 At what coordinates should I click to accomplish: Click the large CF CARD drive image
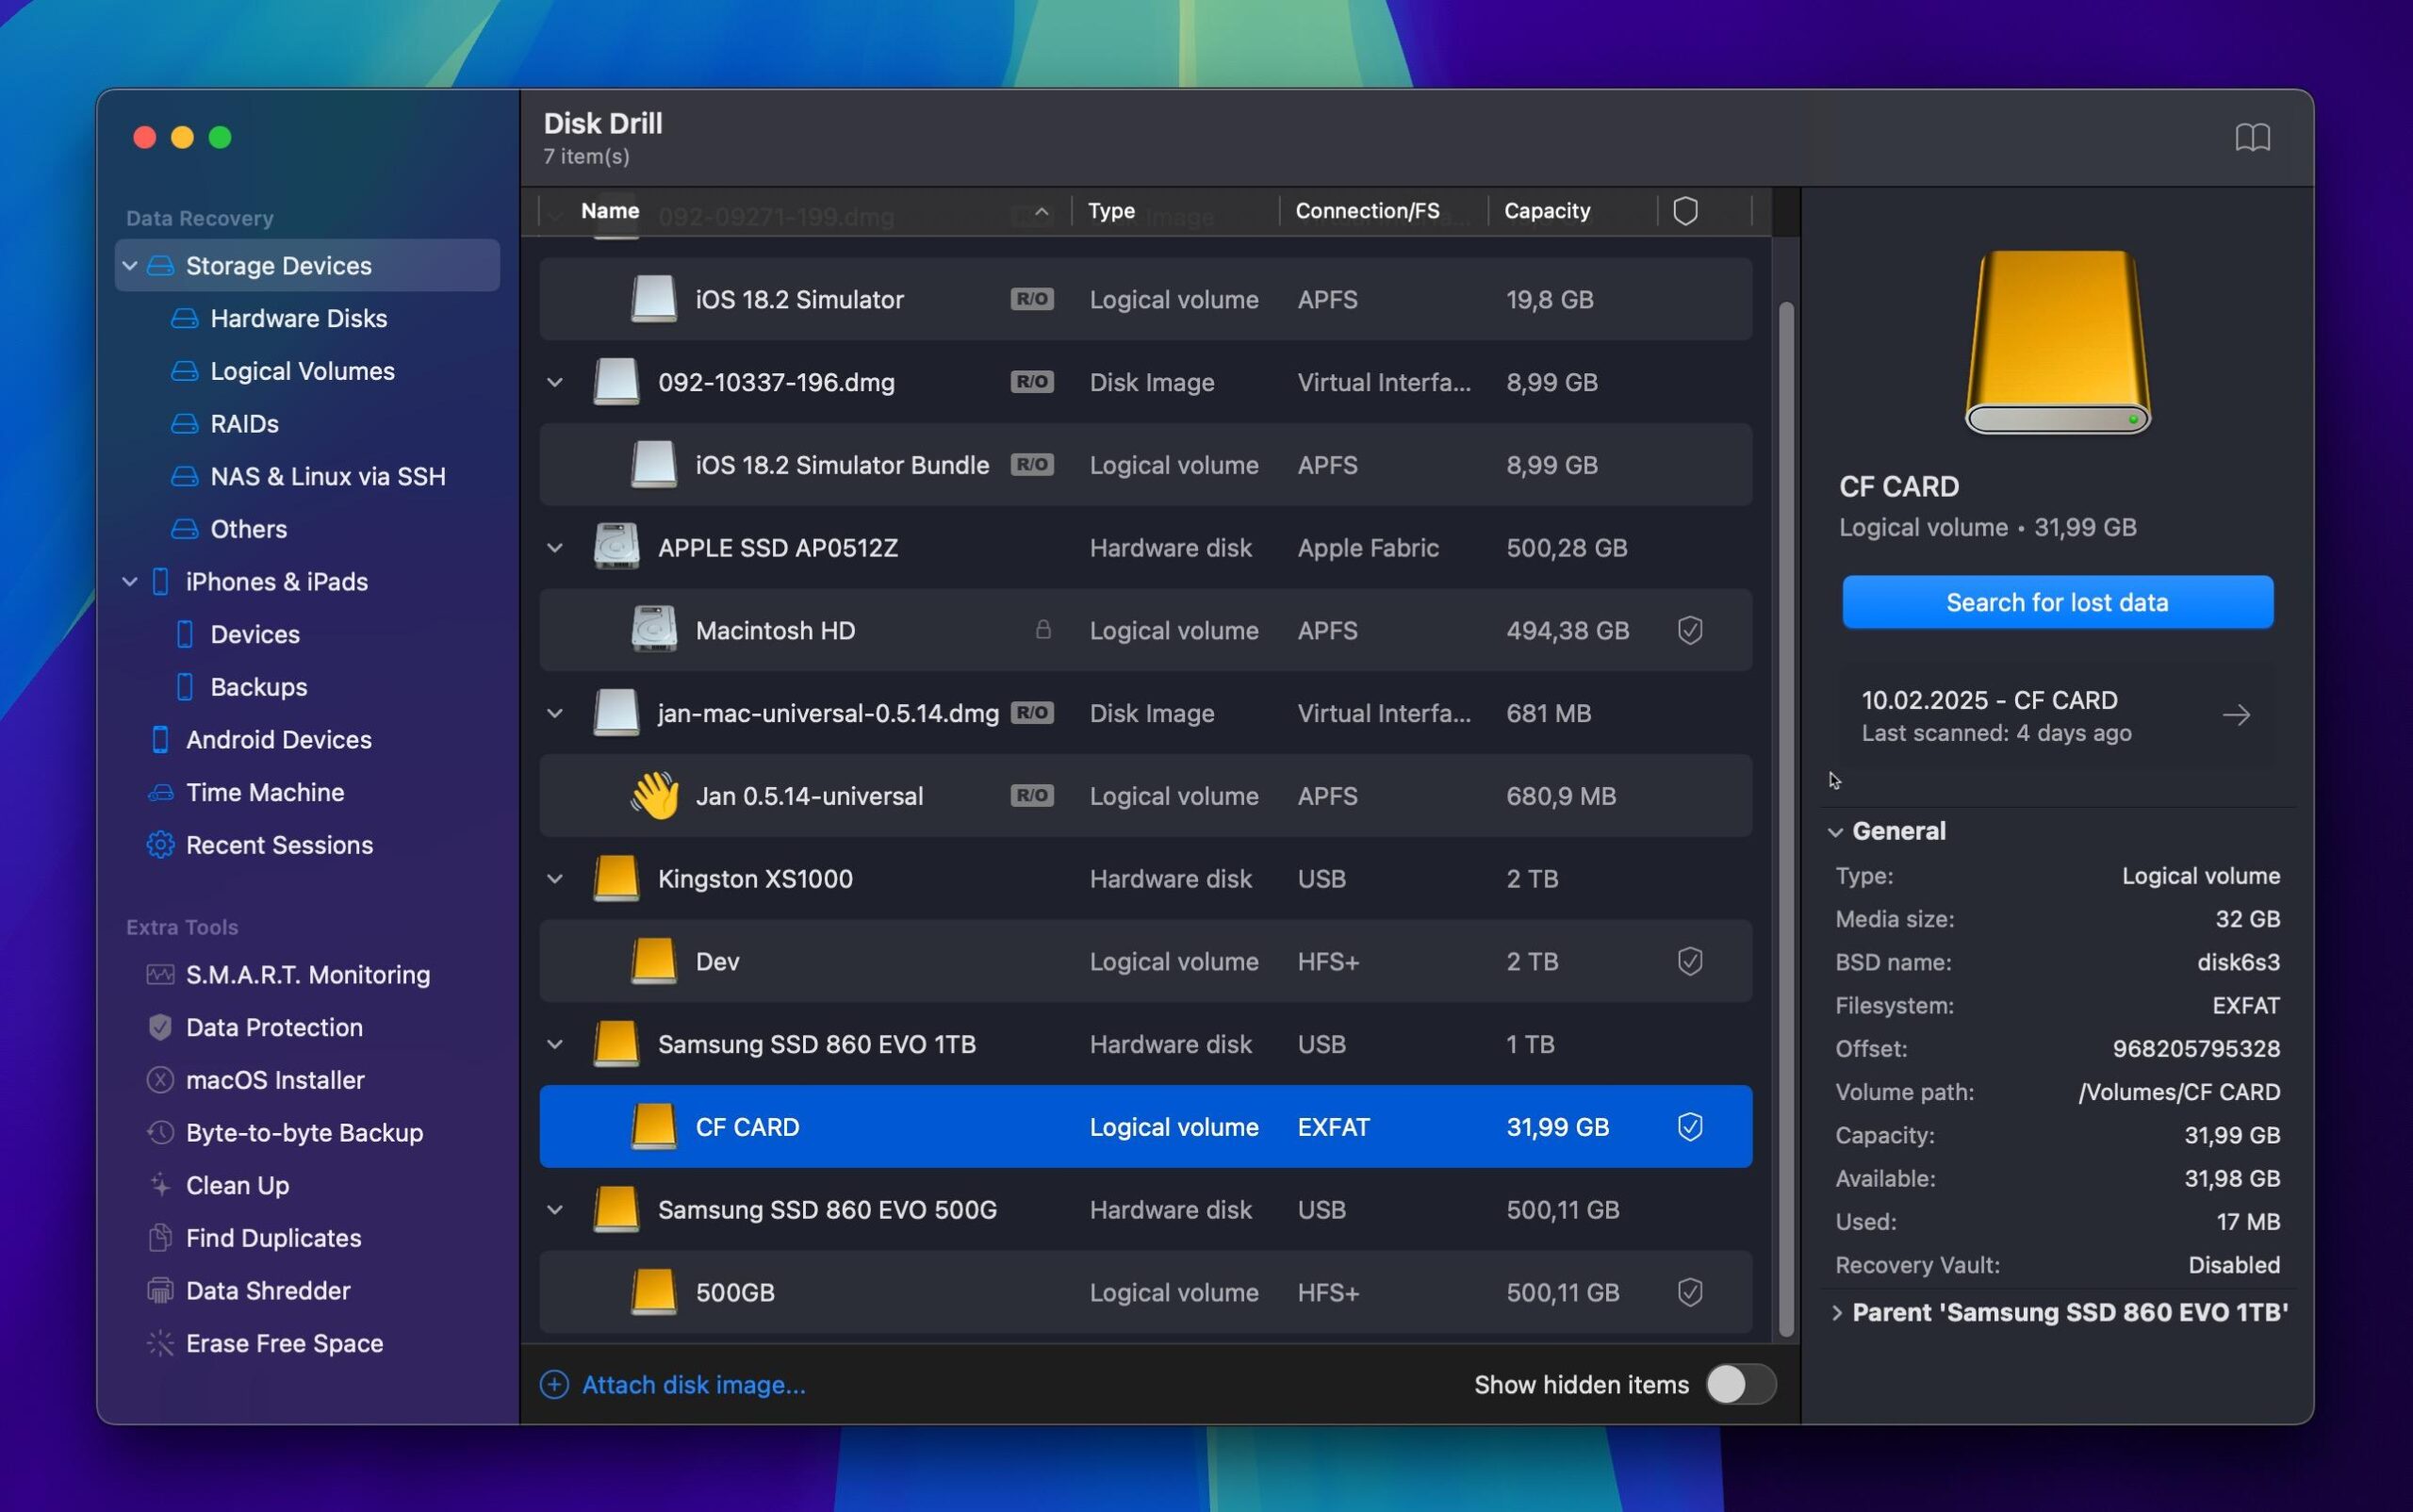pos(2057,342)
